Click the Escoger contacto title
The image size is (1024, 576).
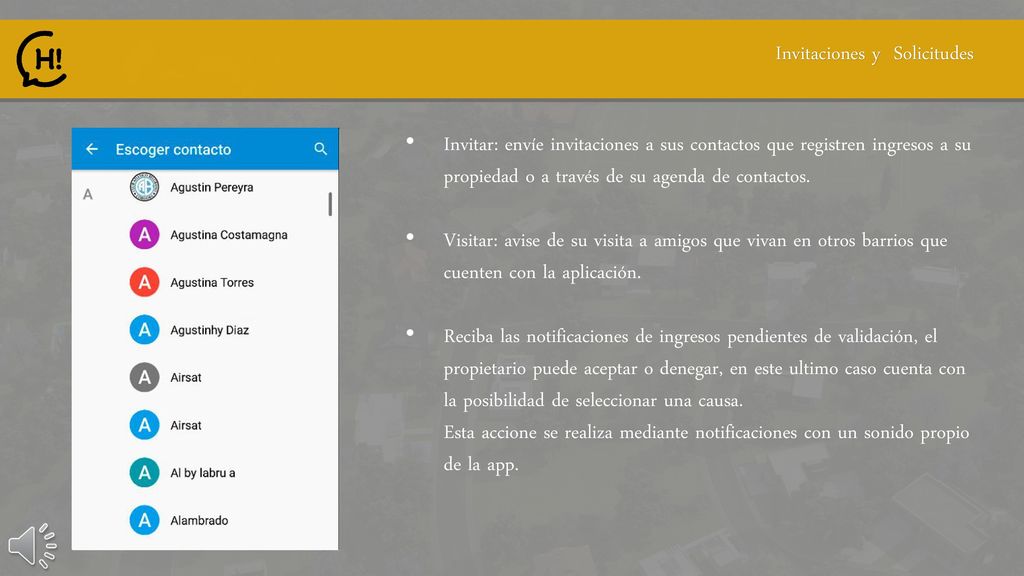click(x=173, y=150)
